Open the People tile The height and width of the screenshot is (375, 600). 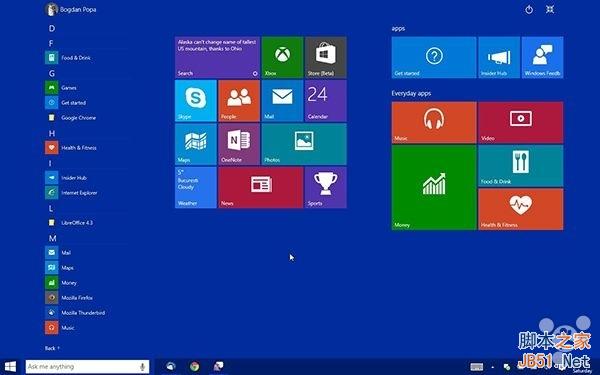pyautogui.click(x=239, y=101)
